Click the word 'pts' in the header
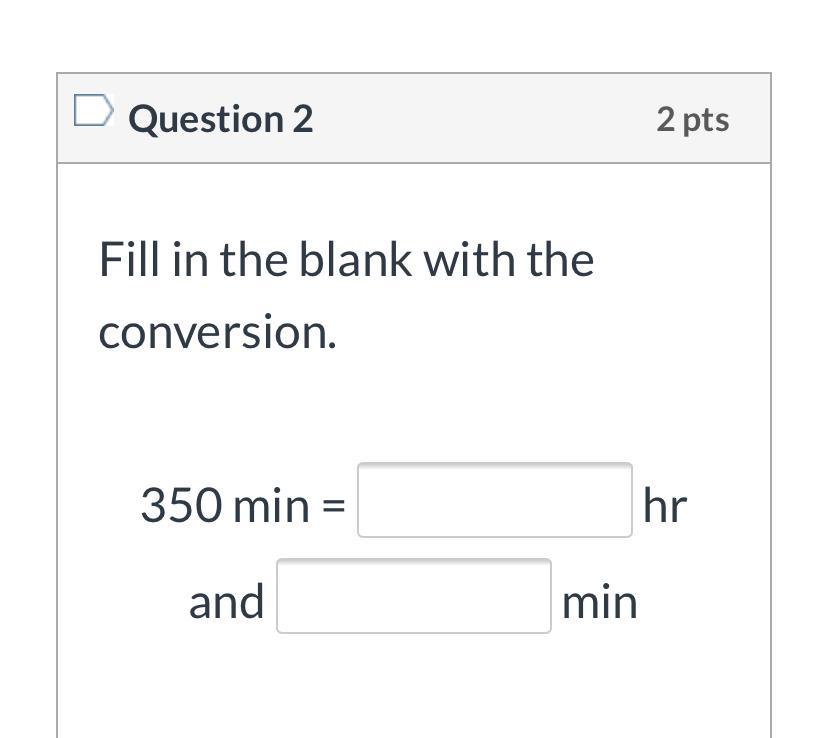The height and width of the screenshot is (738, 828). tap(706, 120)
